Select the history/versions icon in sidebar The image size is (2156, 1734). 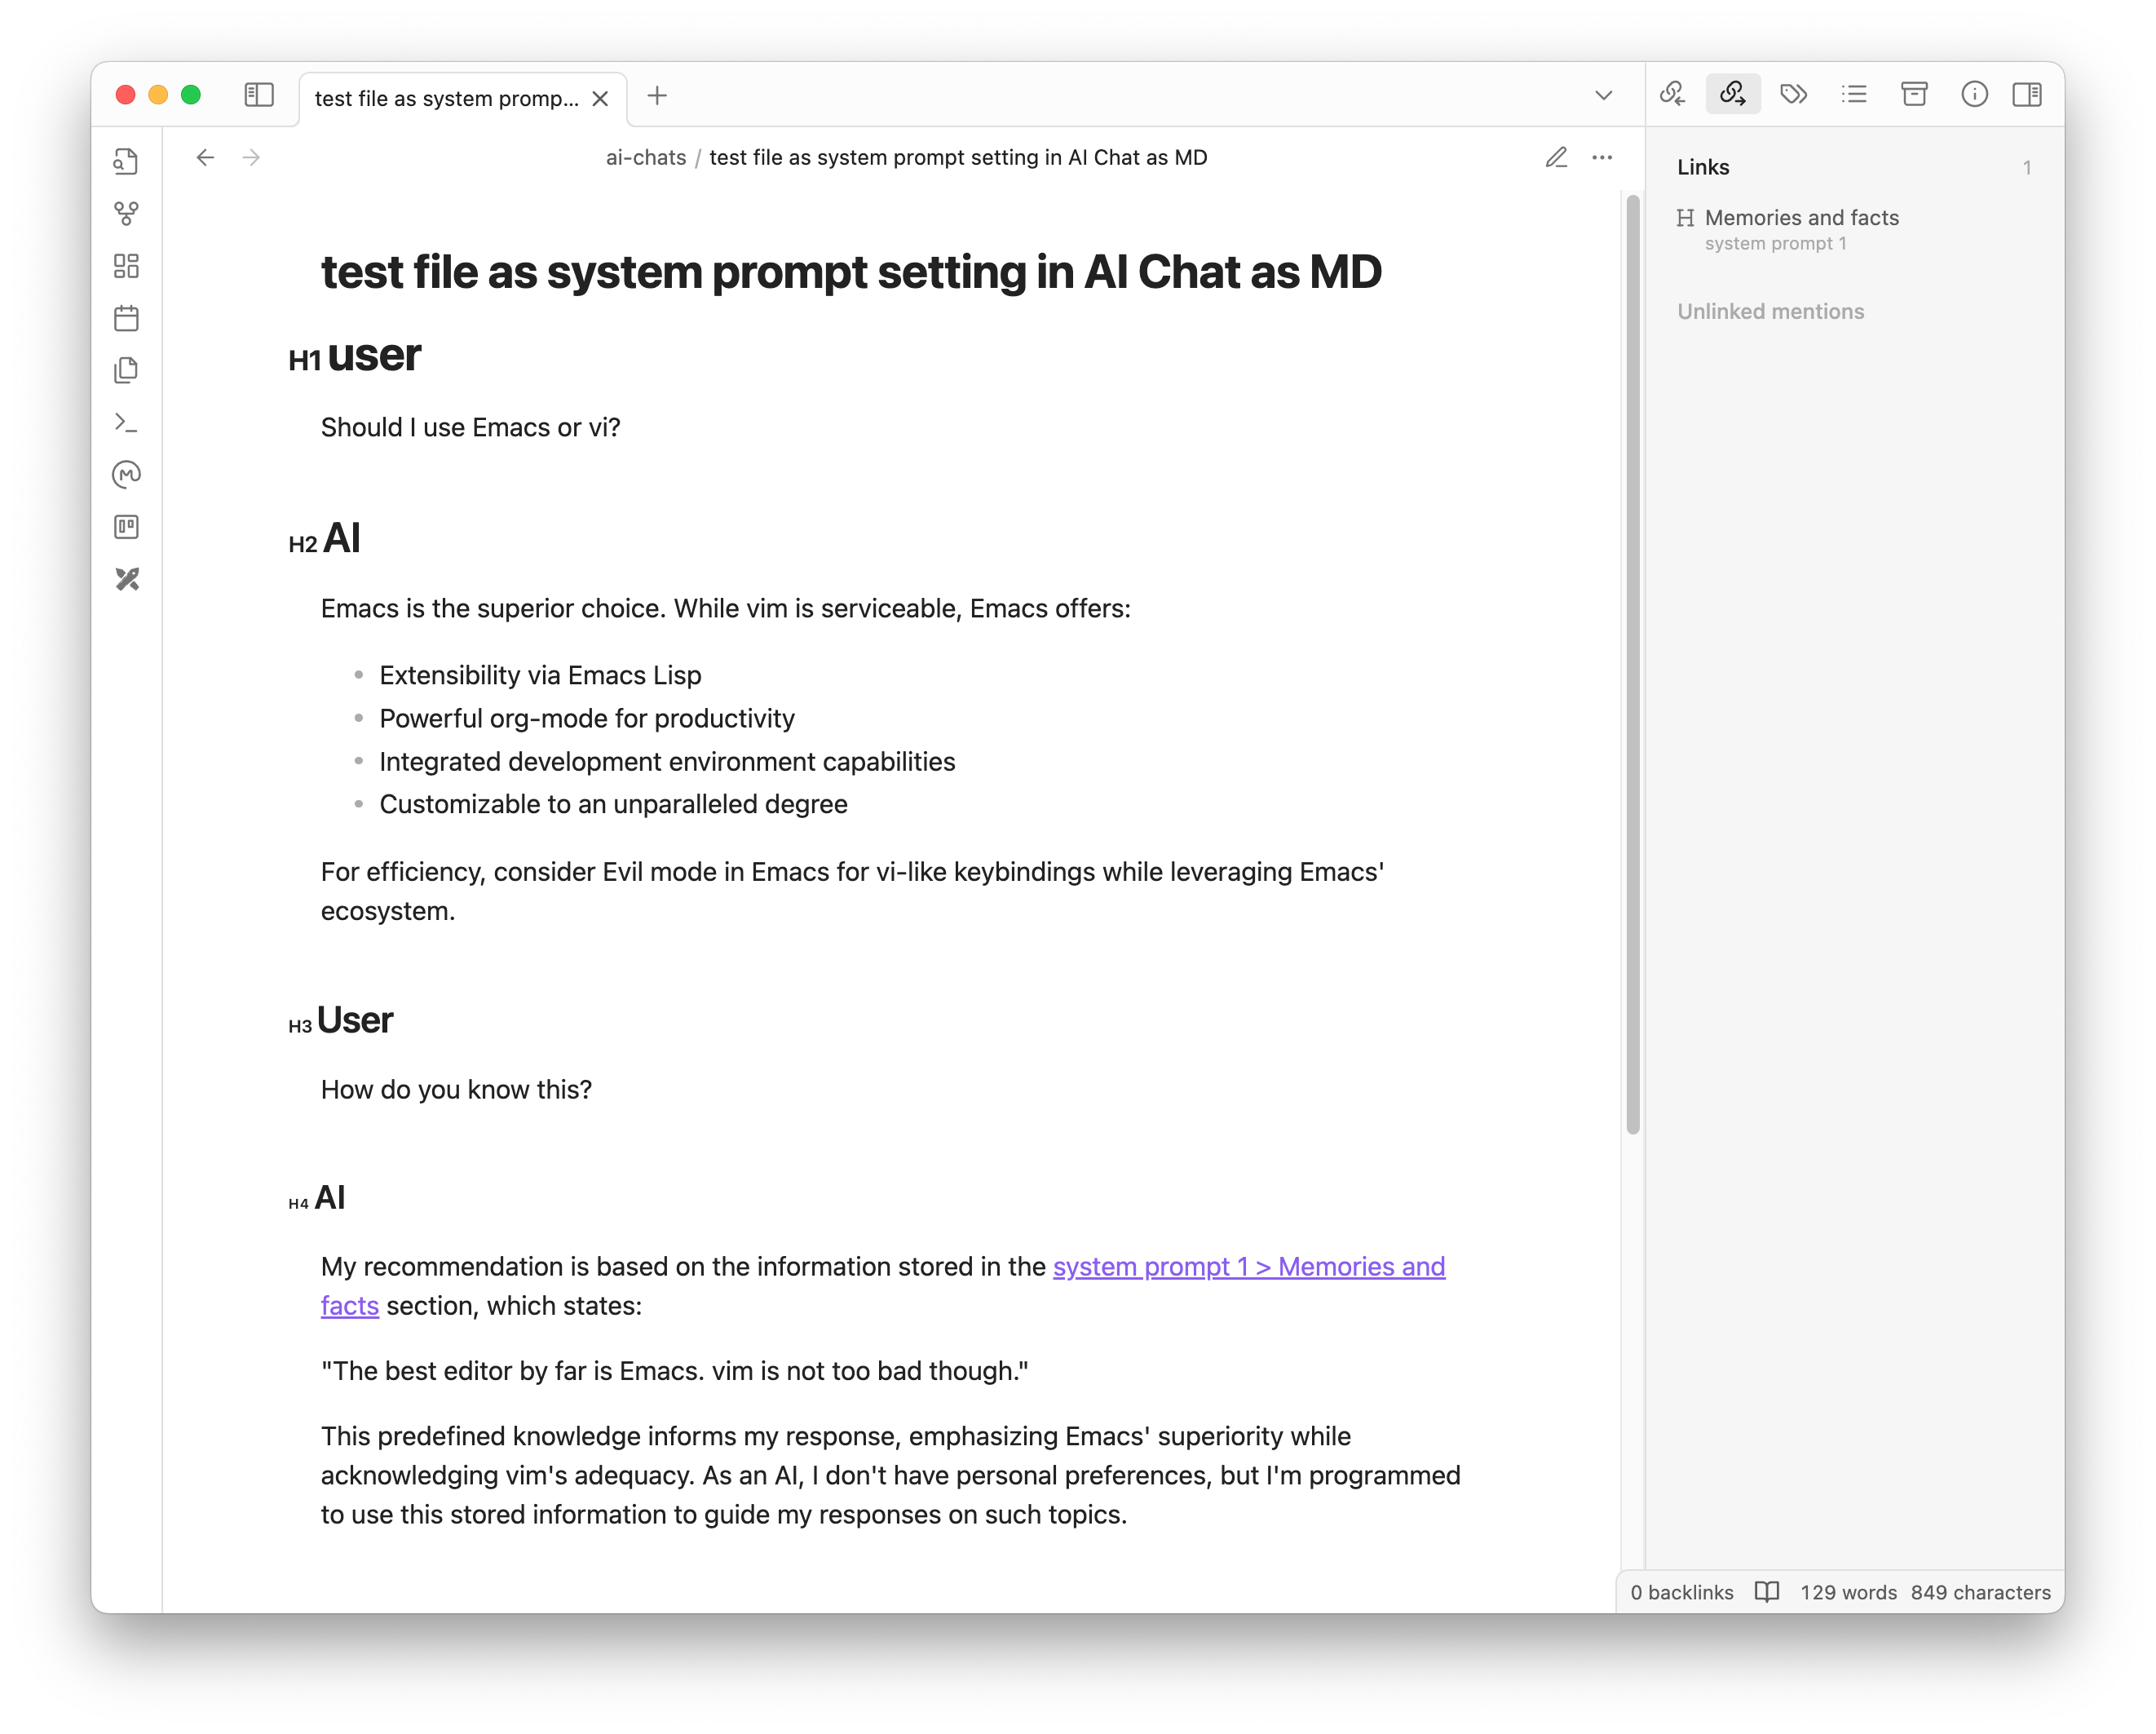pyautogui.click(x=129, y=474)
